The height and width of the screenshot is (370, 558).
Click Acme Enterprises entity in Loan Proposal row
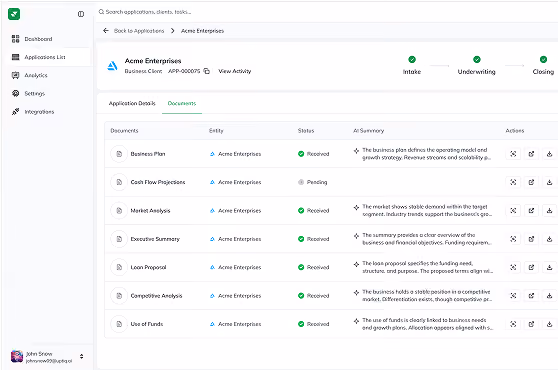coord(236,267)
